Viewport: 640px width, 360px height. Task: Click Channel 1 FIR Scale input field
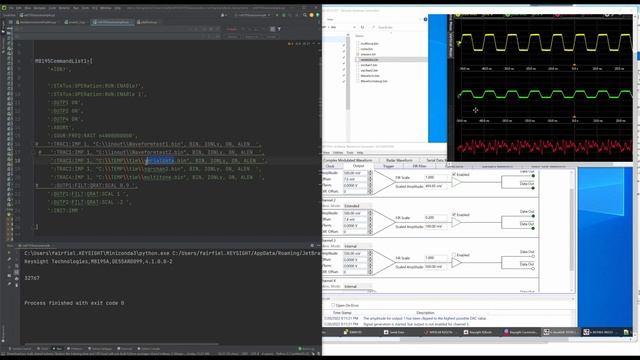pos(436,178)
